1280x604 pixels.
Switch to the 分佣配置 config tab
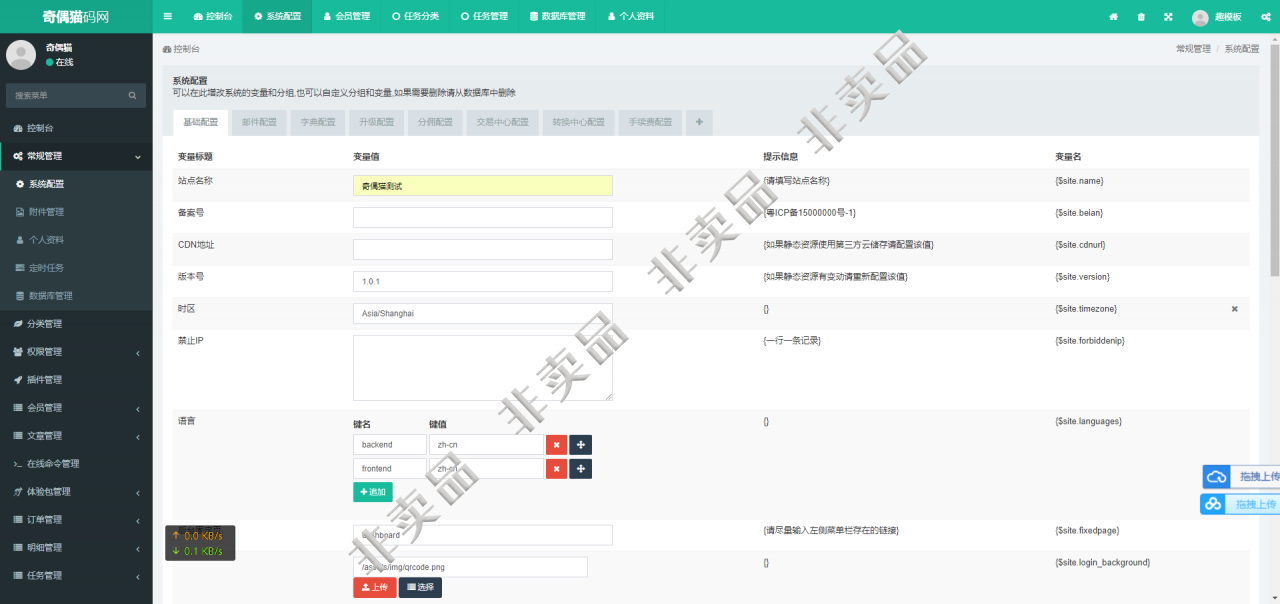point(435,122)
